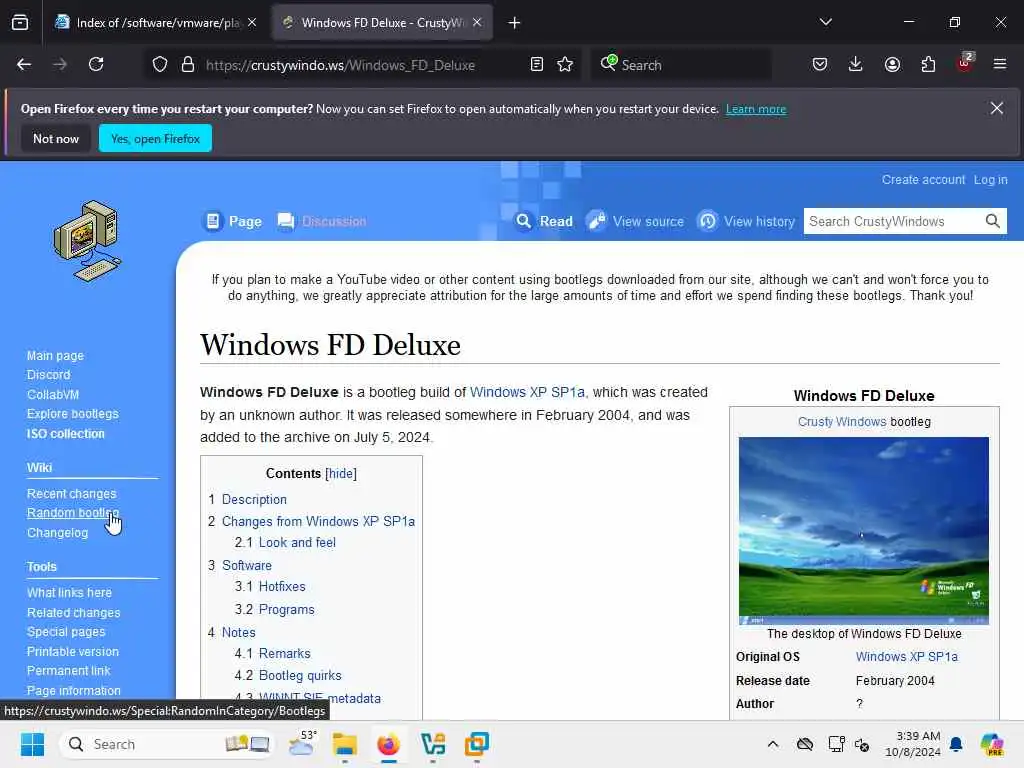This screenshot has height=768, width=1024.
Task: Click the site security padlock icon
Action: pos(188,64)
